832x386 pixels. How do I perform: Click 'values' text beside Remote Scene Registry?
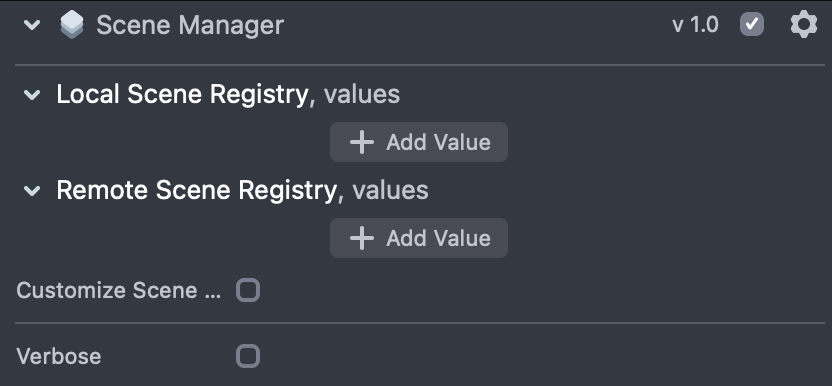point(391,190)
